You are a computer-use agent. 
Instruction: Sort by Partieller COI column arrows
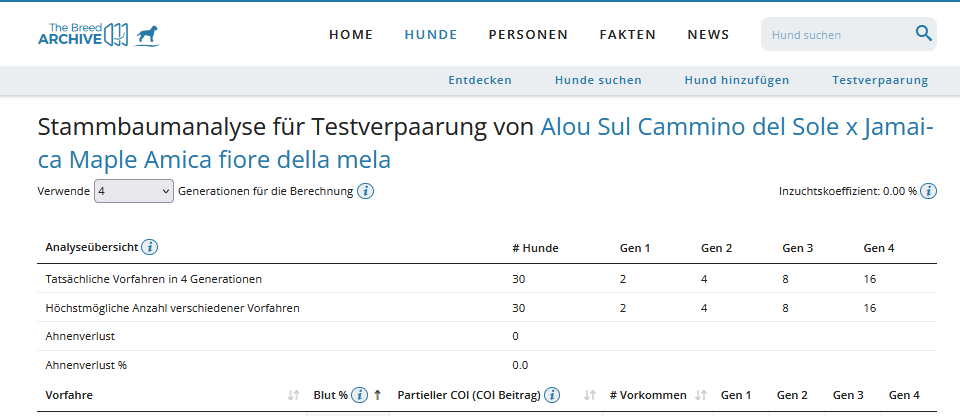click(590, 395)
